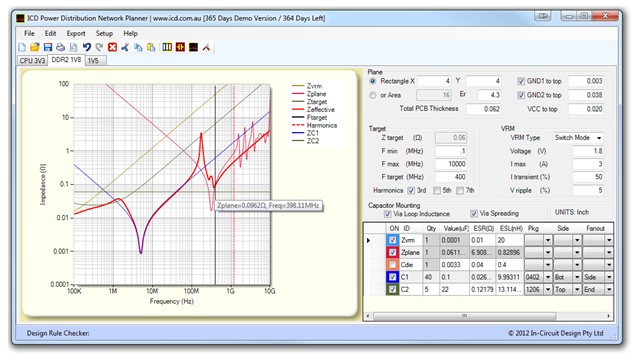The image size is (639, 361).
Task: Switch to the CPU 3V3 tab
Action: click(32, 61)
